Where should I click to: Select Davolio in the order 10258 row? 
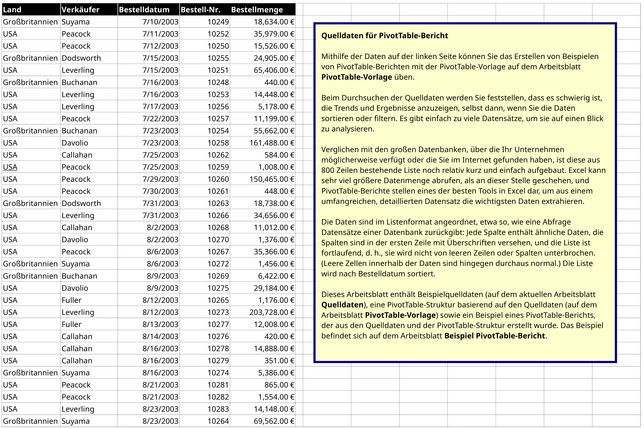89,143
